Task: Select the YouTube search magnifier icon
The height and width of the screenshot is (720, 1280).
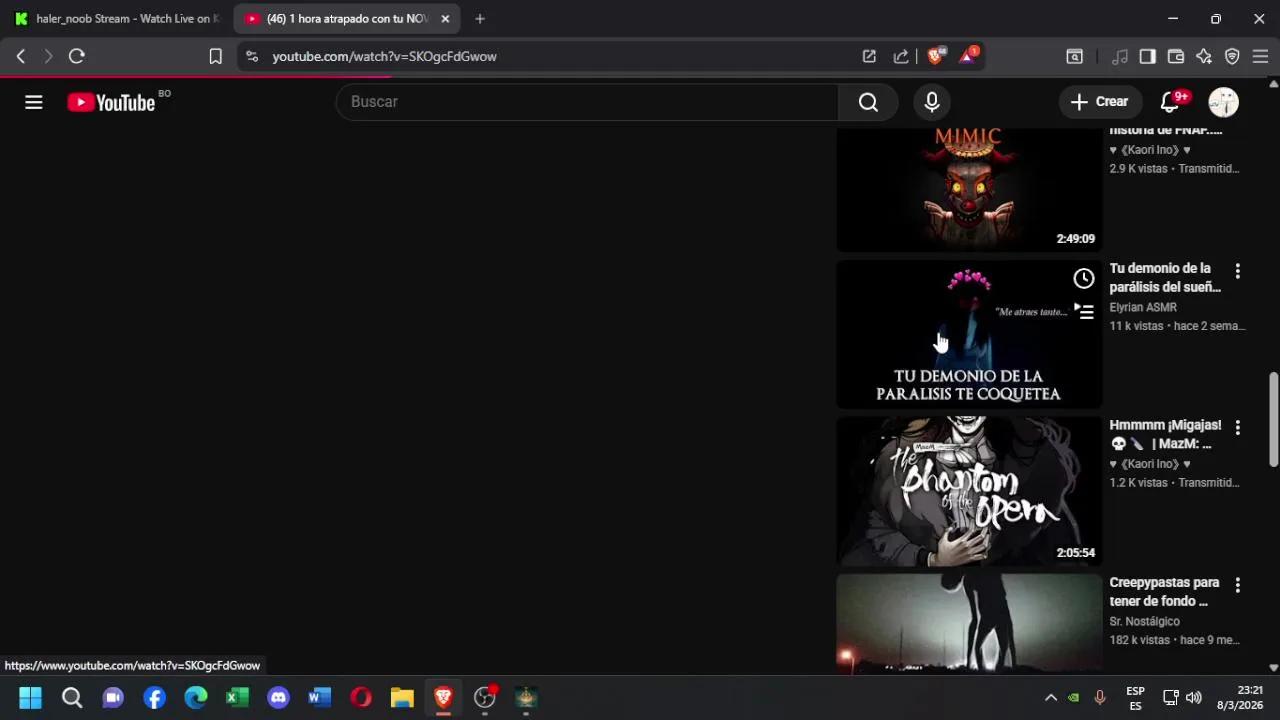Action: [867, 101]
